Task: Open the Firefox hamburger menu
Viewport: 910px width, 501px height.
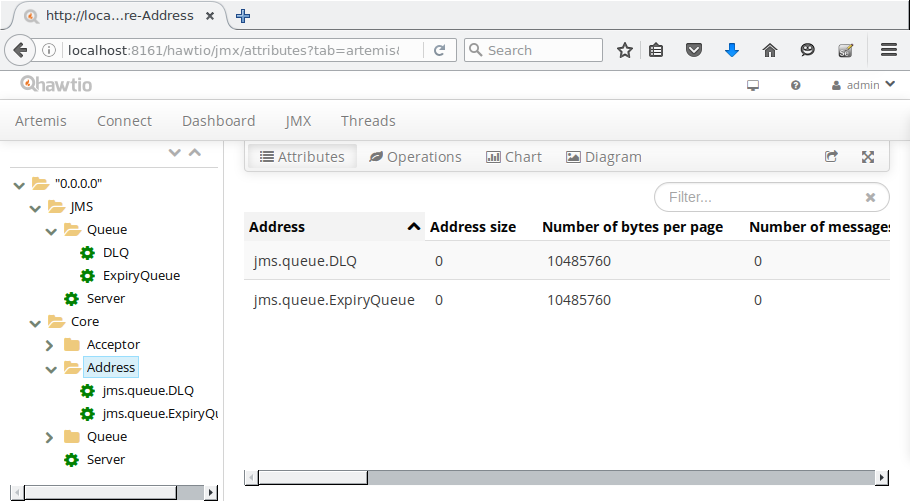Action: click(x=889, y=50)
